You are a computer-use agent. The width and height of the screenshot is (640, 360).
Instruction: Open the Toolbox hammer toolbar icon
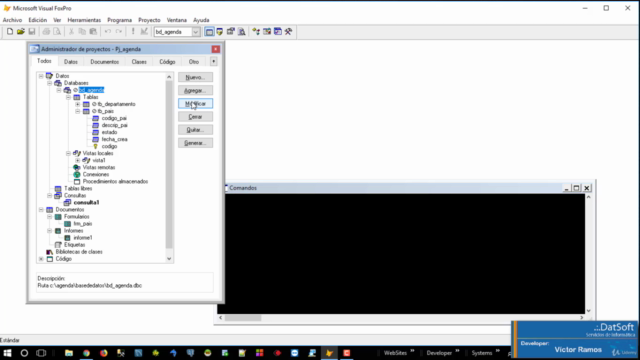[289, 31]
